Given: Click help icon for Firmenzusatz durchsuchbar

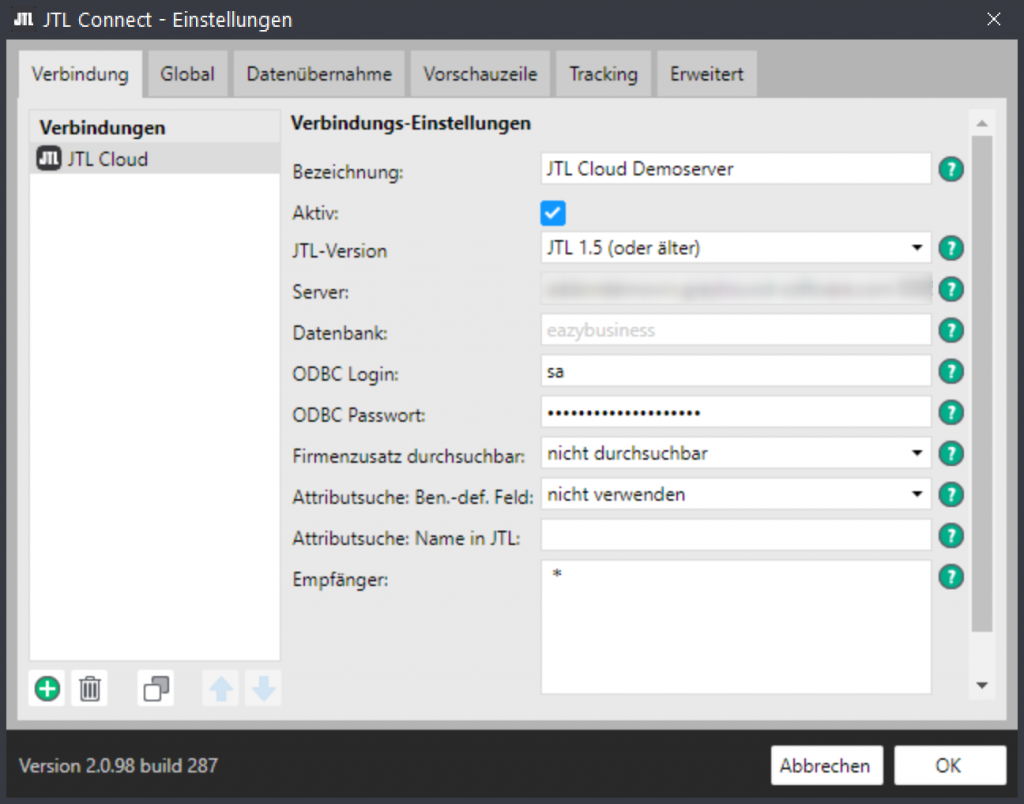Looking at the screenshot, I should [x=951, y=454].
